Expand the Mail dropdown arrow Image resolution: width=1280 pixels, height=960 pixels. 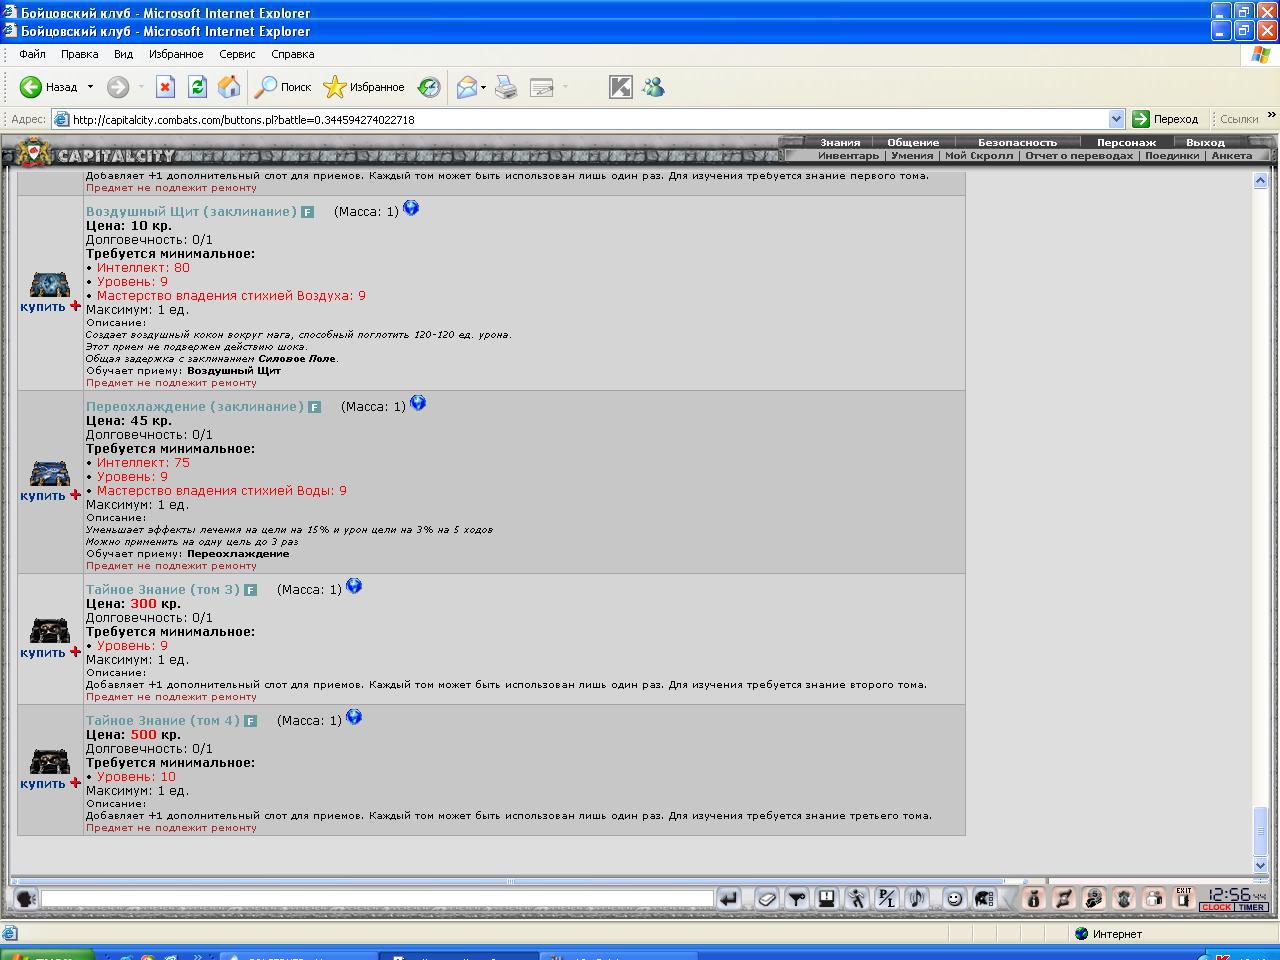483,87
